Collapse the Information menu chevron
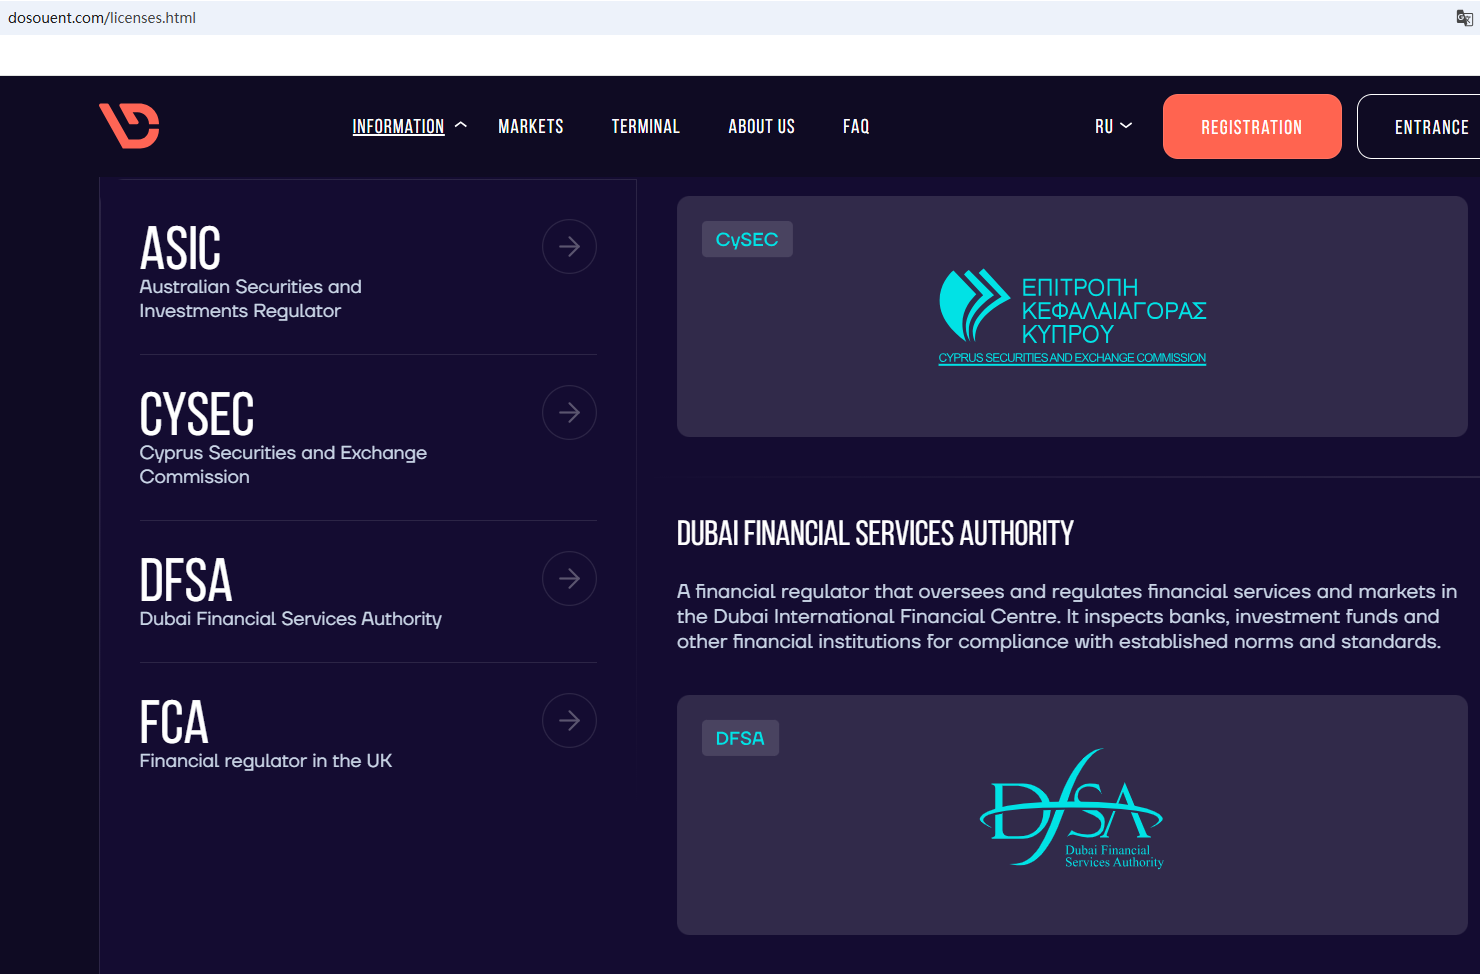 click(461, 126)
